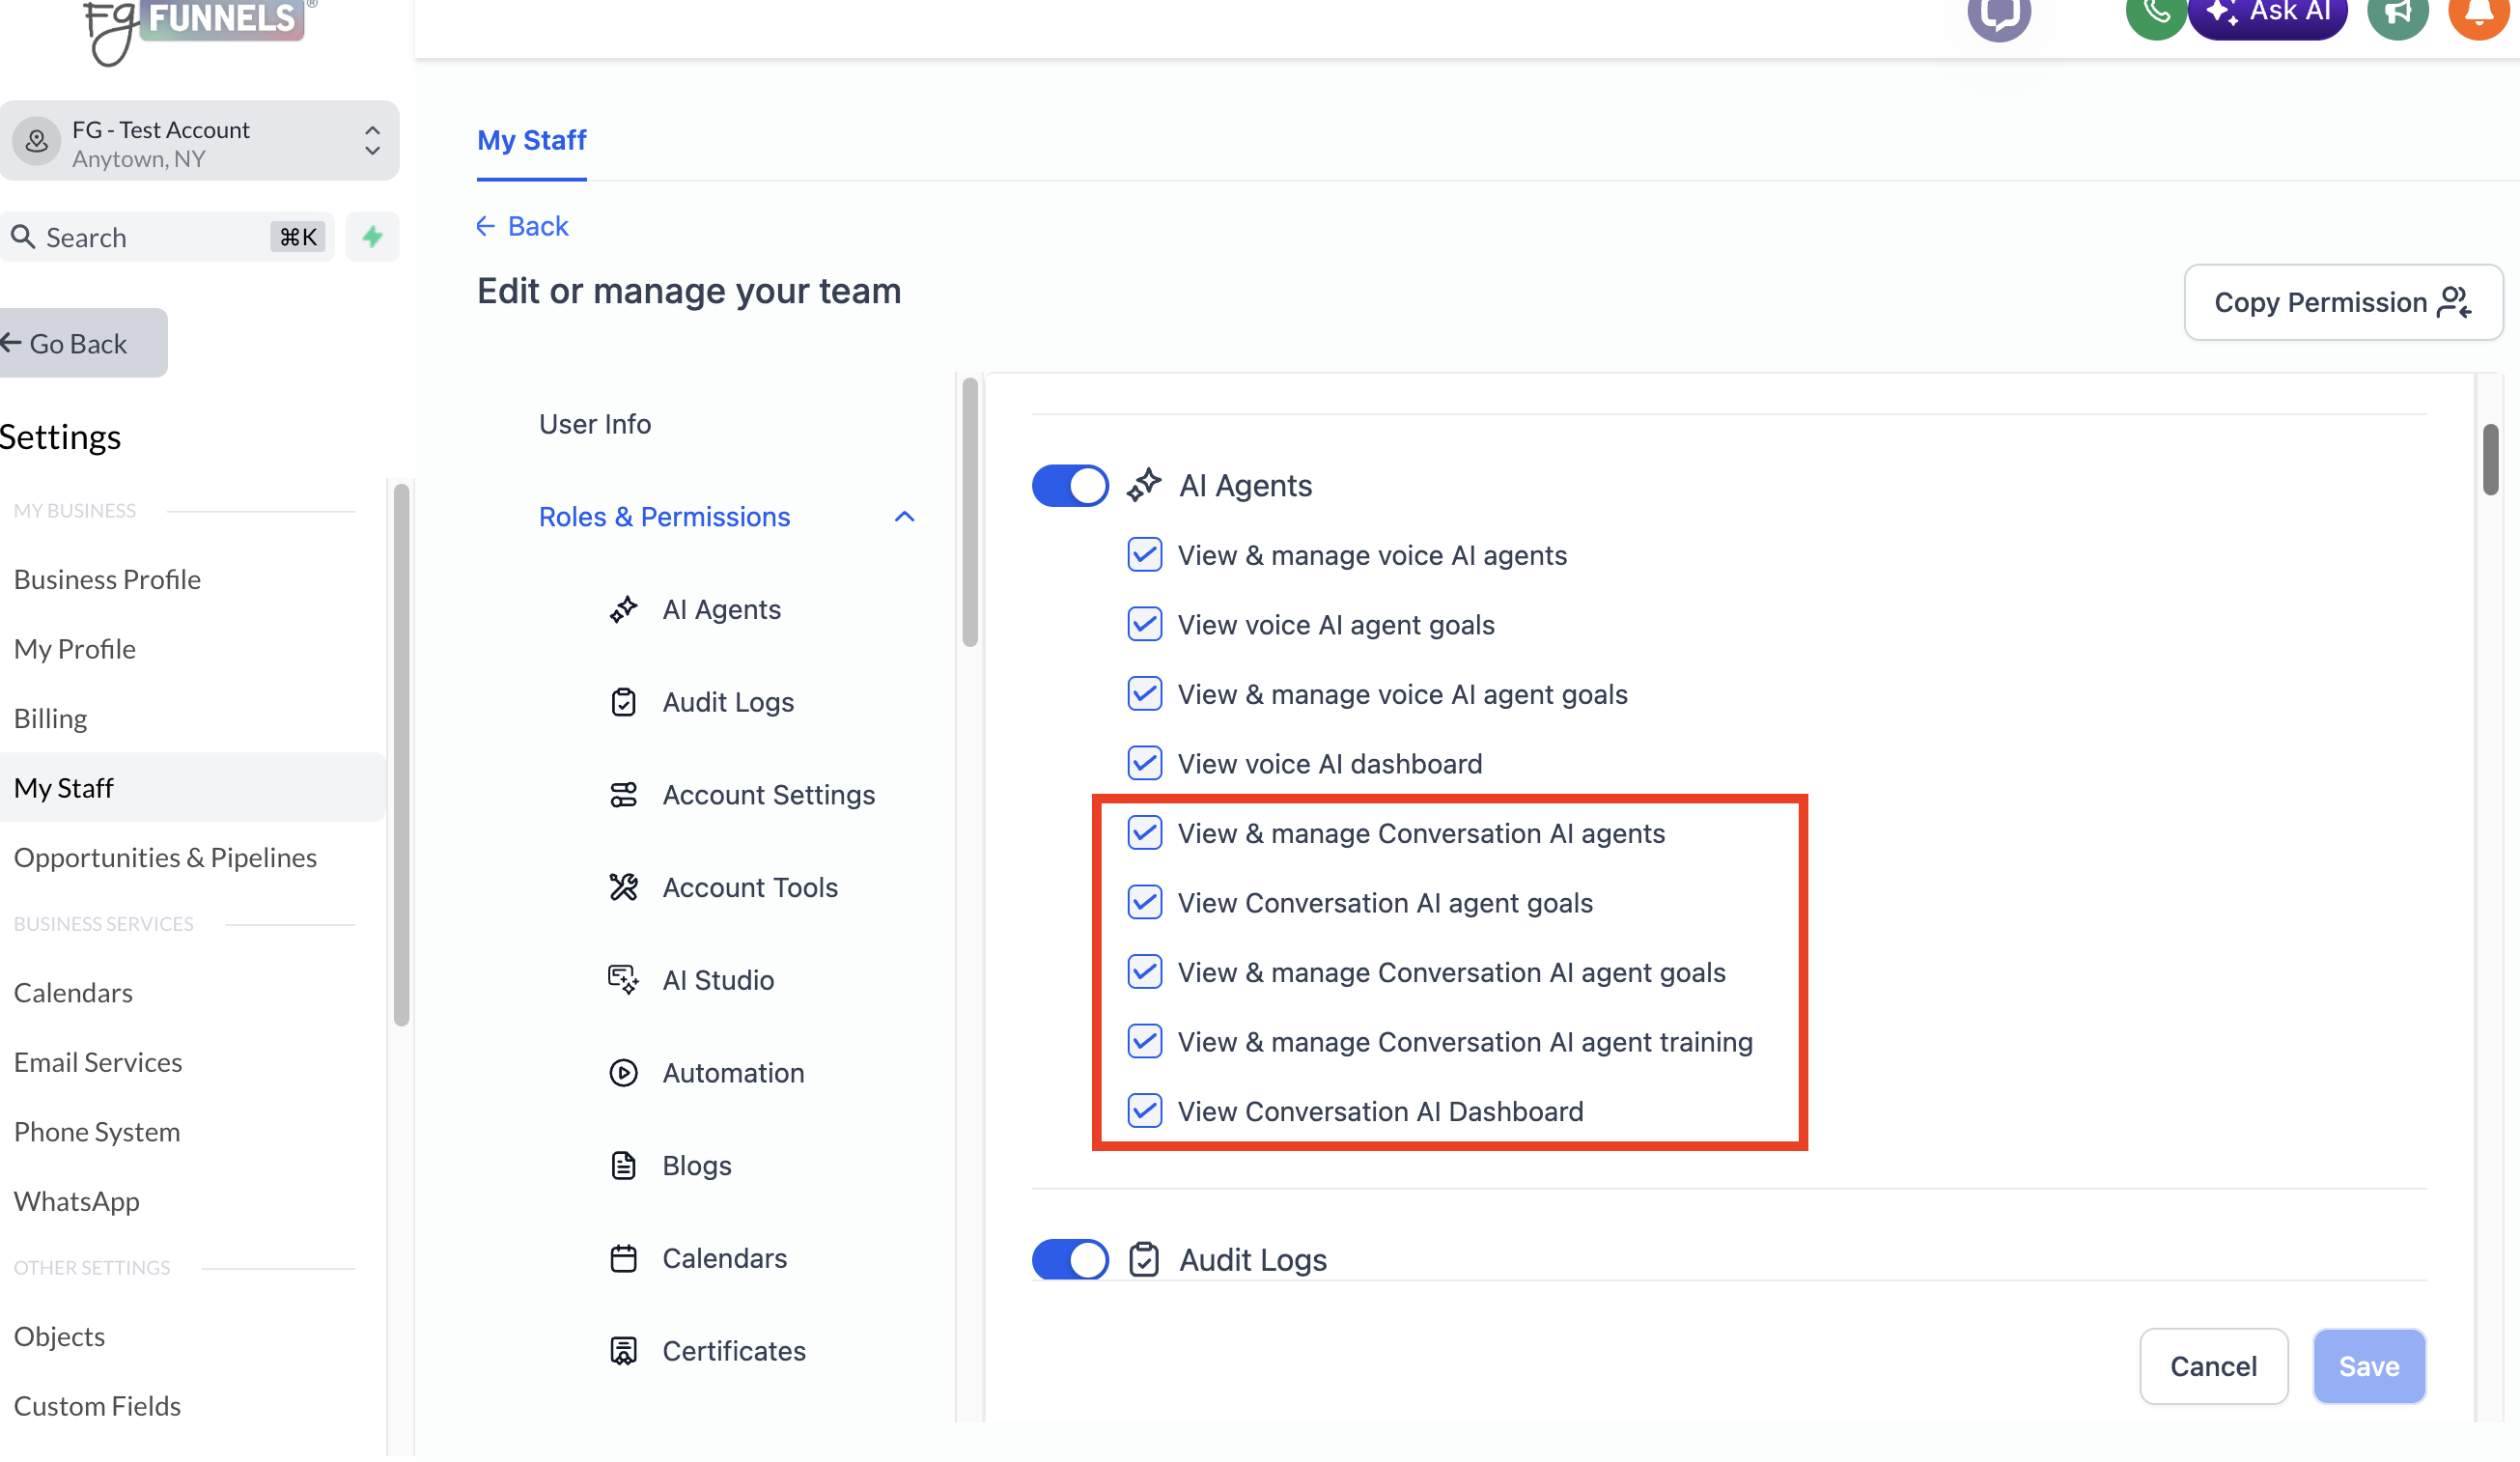This screenshot has height=1462, width=2520.
Task: Click the green lightning quick actions icon
Action: 372,237
